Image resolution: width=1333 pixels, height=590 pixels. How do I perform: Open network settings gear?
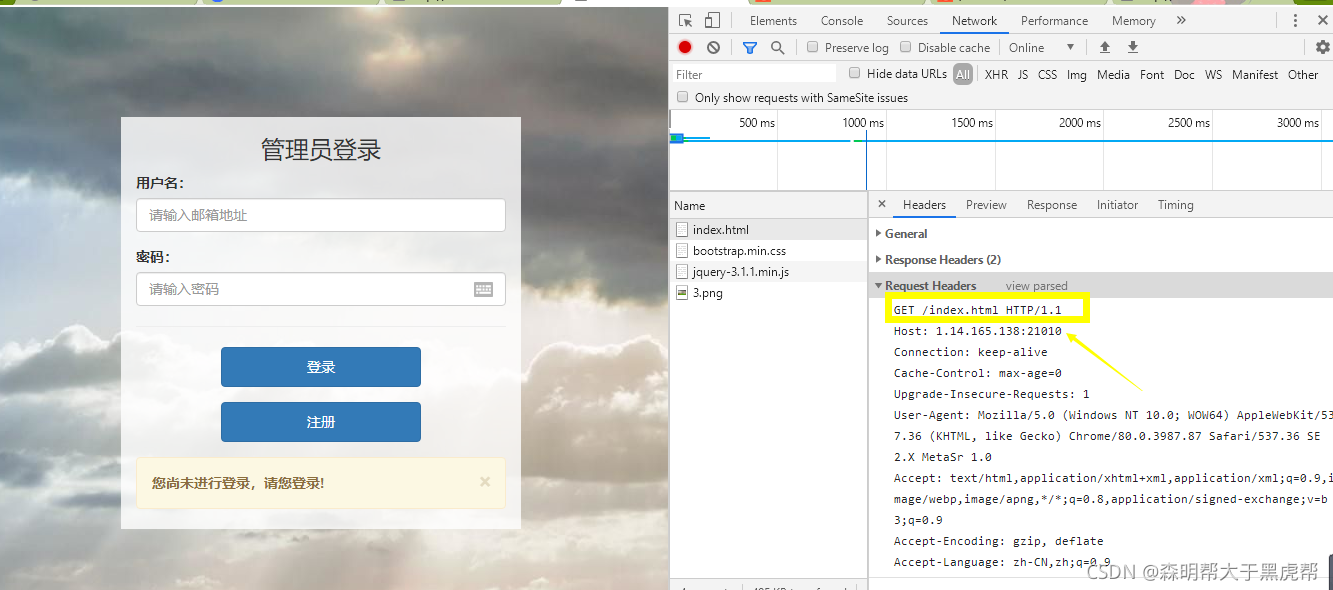(1323, 47)
